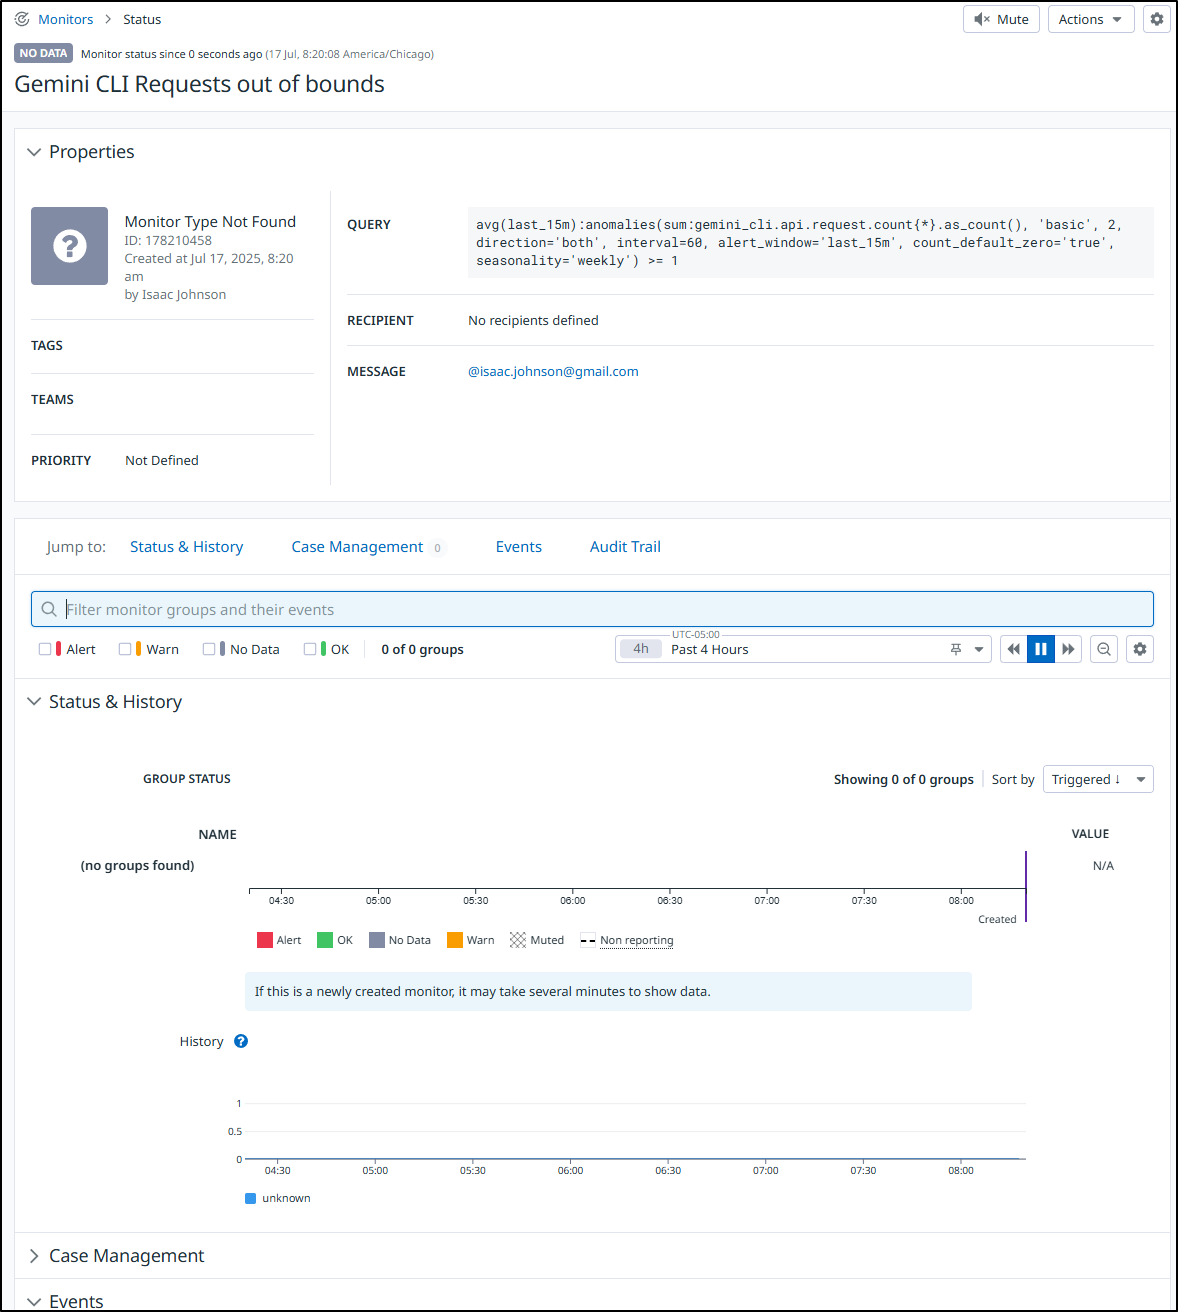Screen dimensions: 1178x1312
Task: Check the No Data filter checkbox
Action: 209,649
